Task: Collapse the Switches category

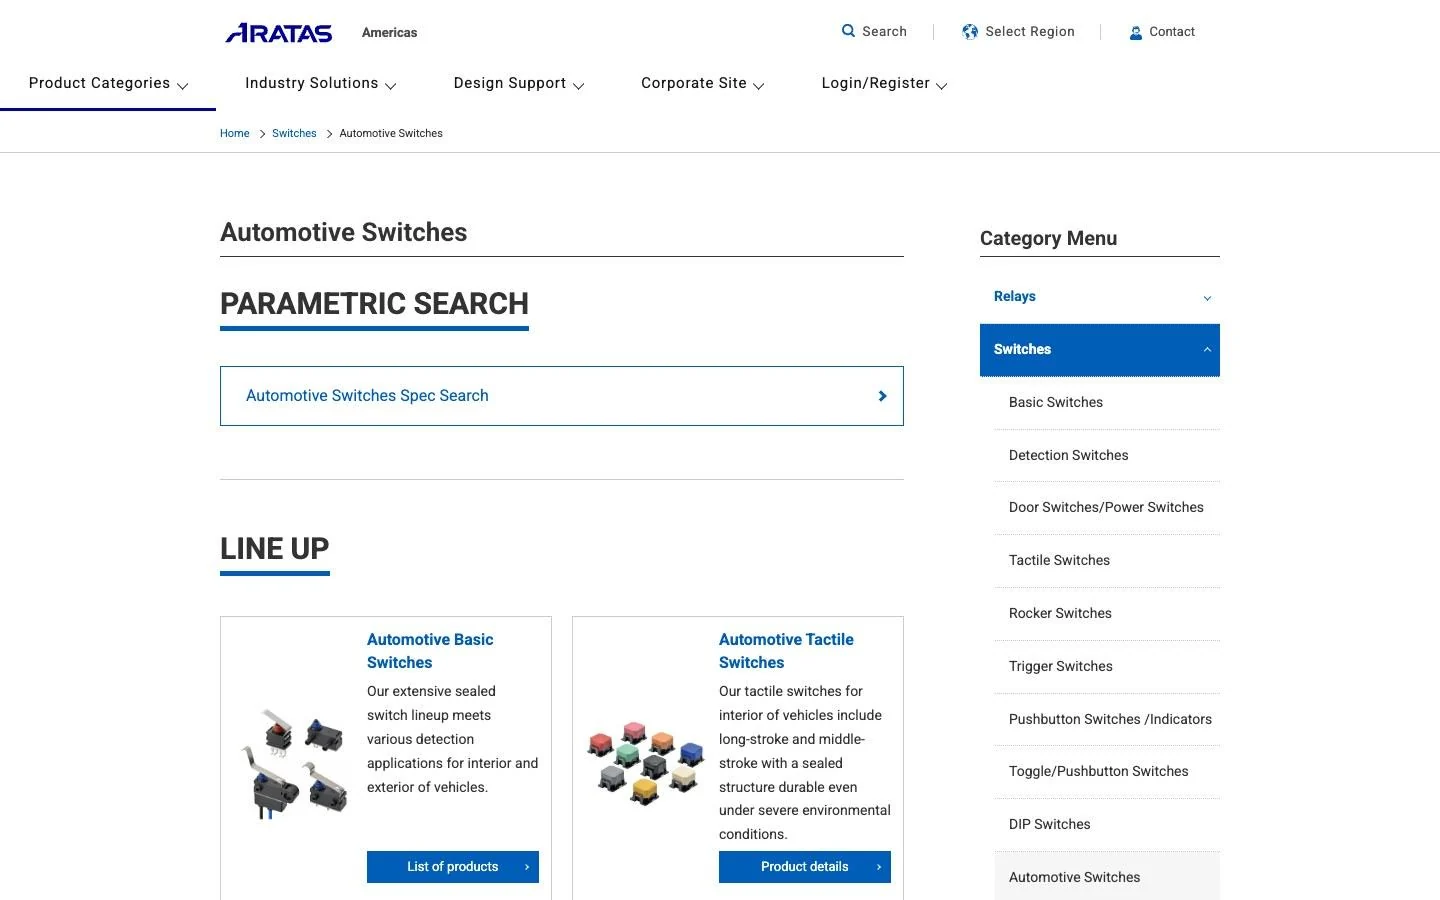Action: (x=1100, y=350)
